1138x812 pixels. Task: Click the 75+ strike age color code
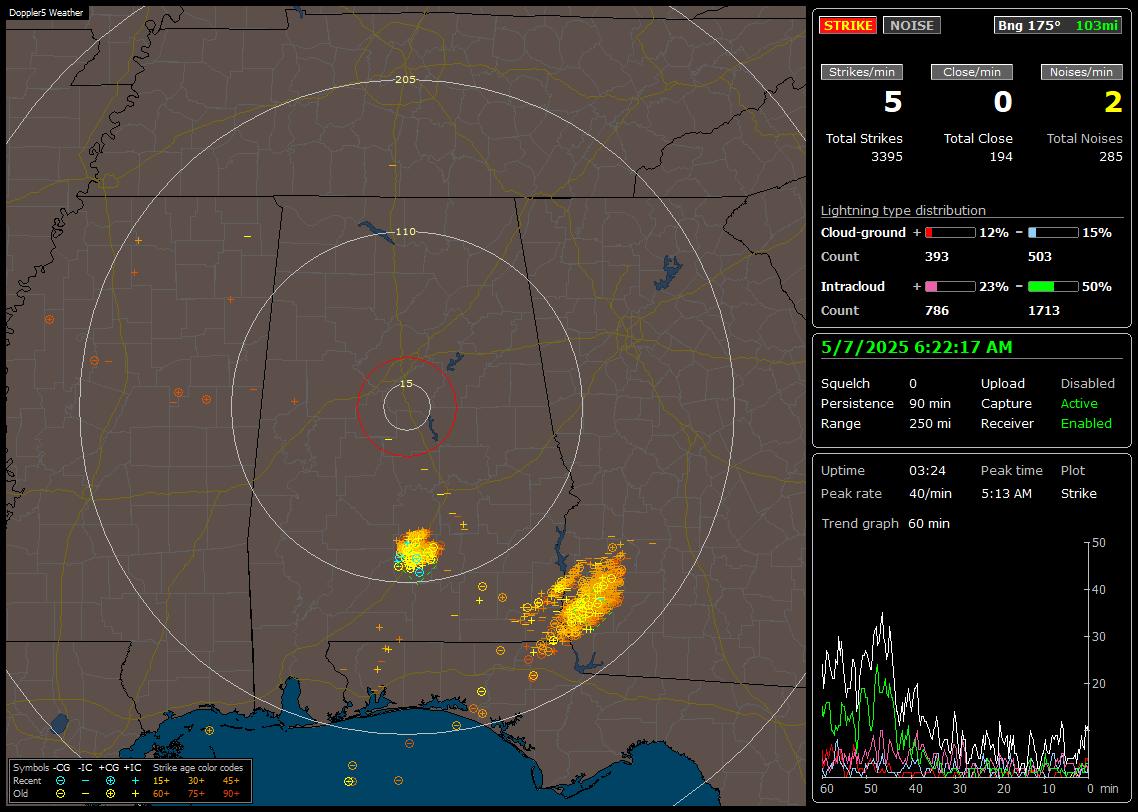click(x=196, y=794)
